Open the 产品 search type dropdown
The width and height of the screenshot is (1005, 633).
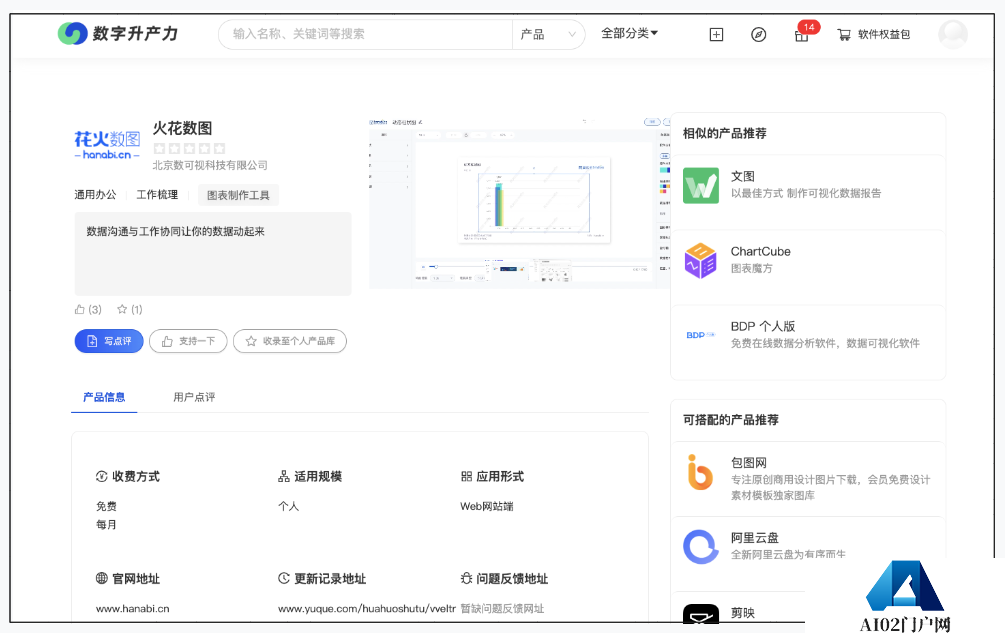pos(548,35)
